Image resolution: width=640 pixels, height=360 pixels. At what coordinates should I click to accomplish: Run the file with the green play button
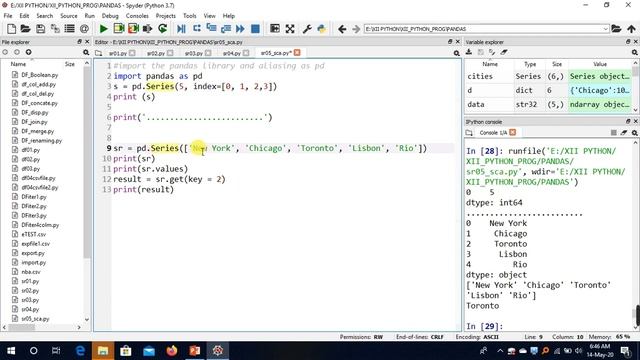point(104,29)
